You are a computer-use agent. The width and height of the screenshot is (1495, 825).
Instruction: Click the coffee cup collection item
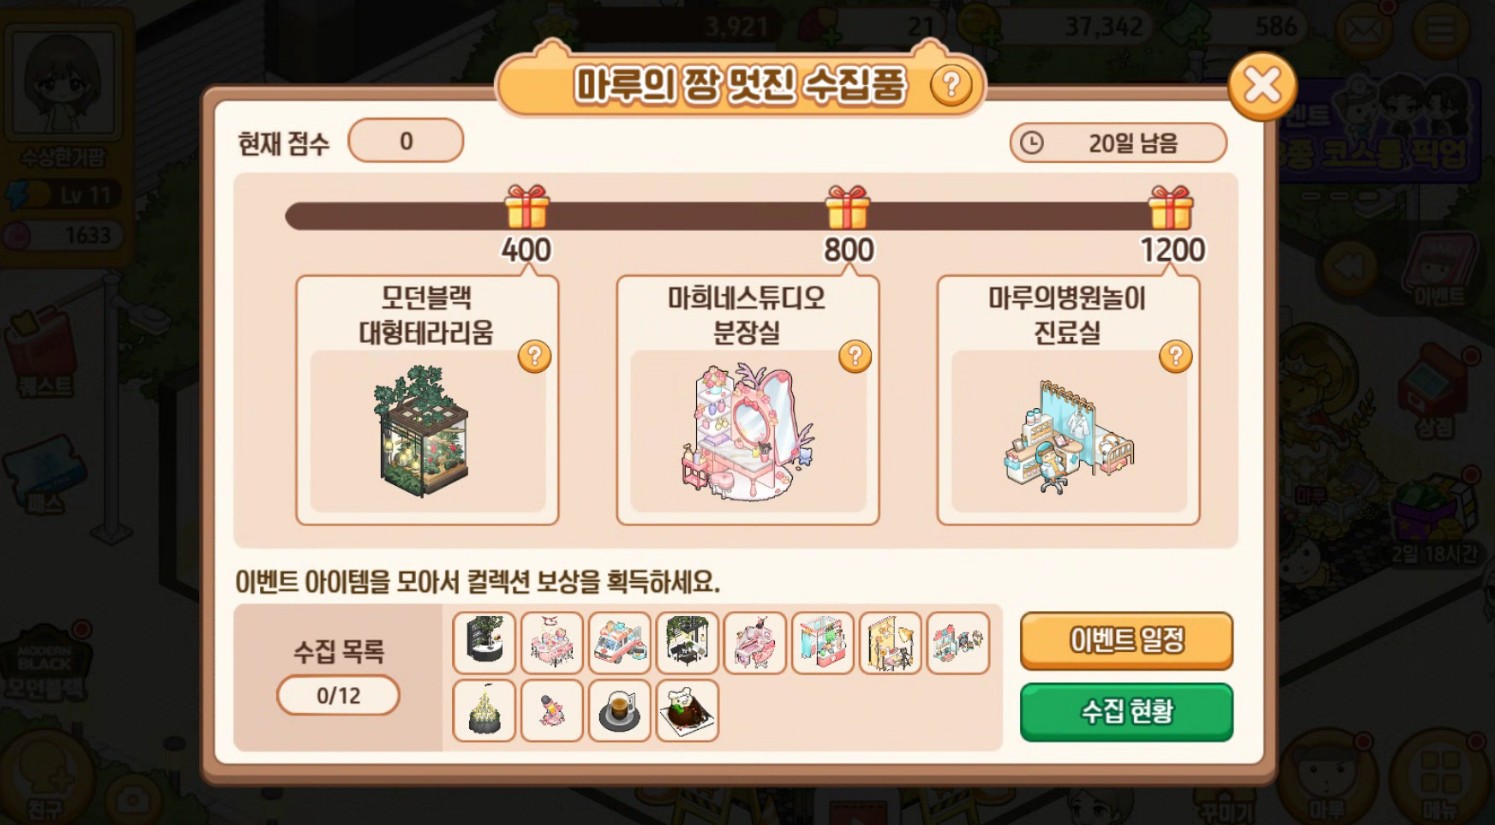[x=620, y=710]
